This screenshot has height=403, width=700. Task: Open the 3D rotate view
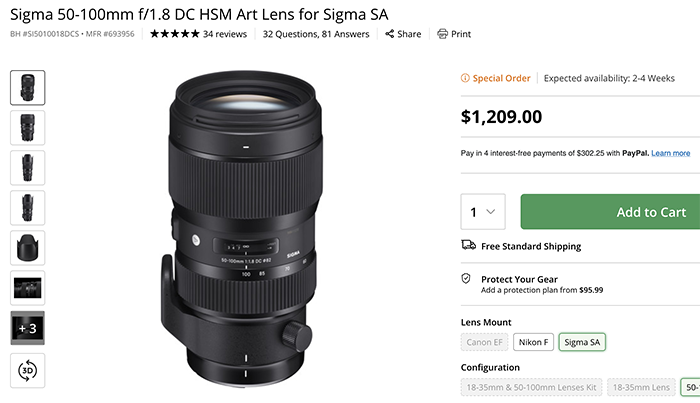[28, 371]
